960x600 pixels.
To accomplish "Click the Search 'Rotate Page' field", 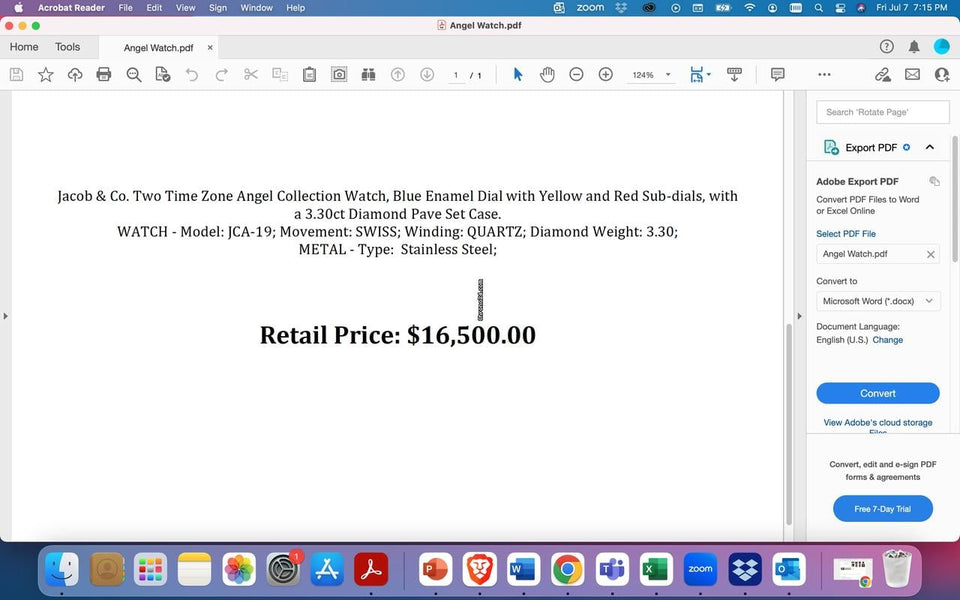I will click(883, 112).
